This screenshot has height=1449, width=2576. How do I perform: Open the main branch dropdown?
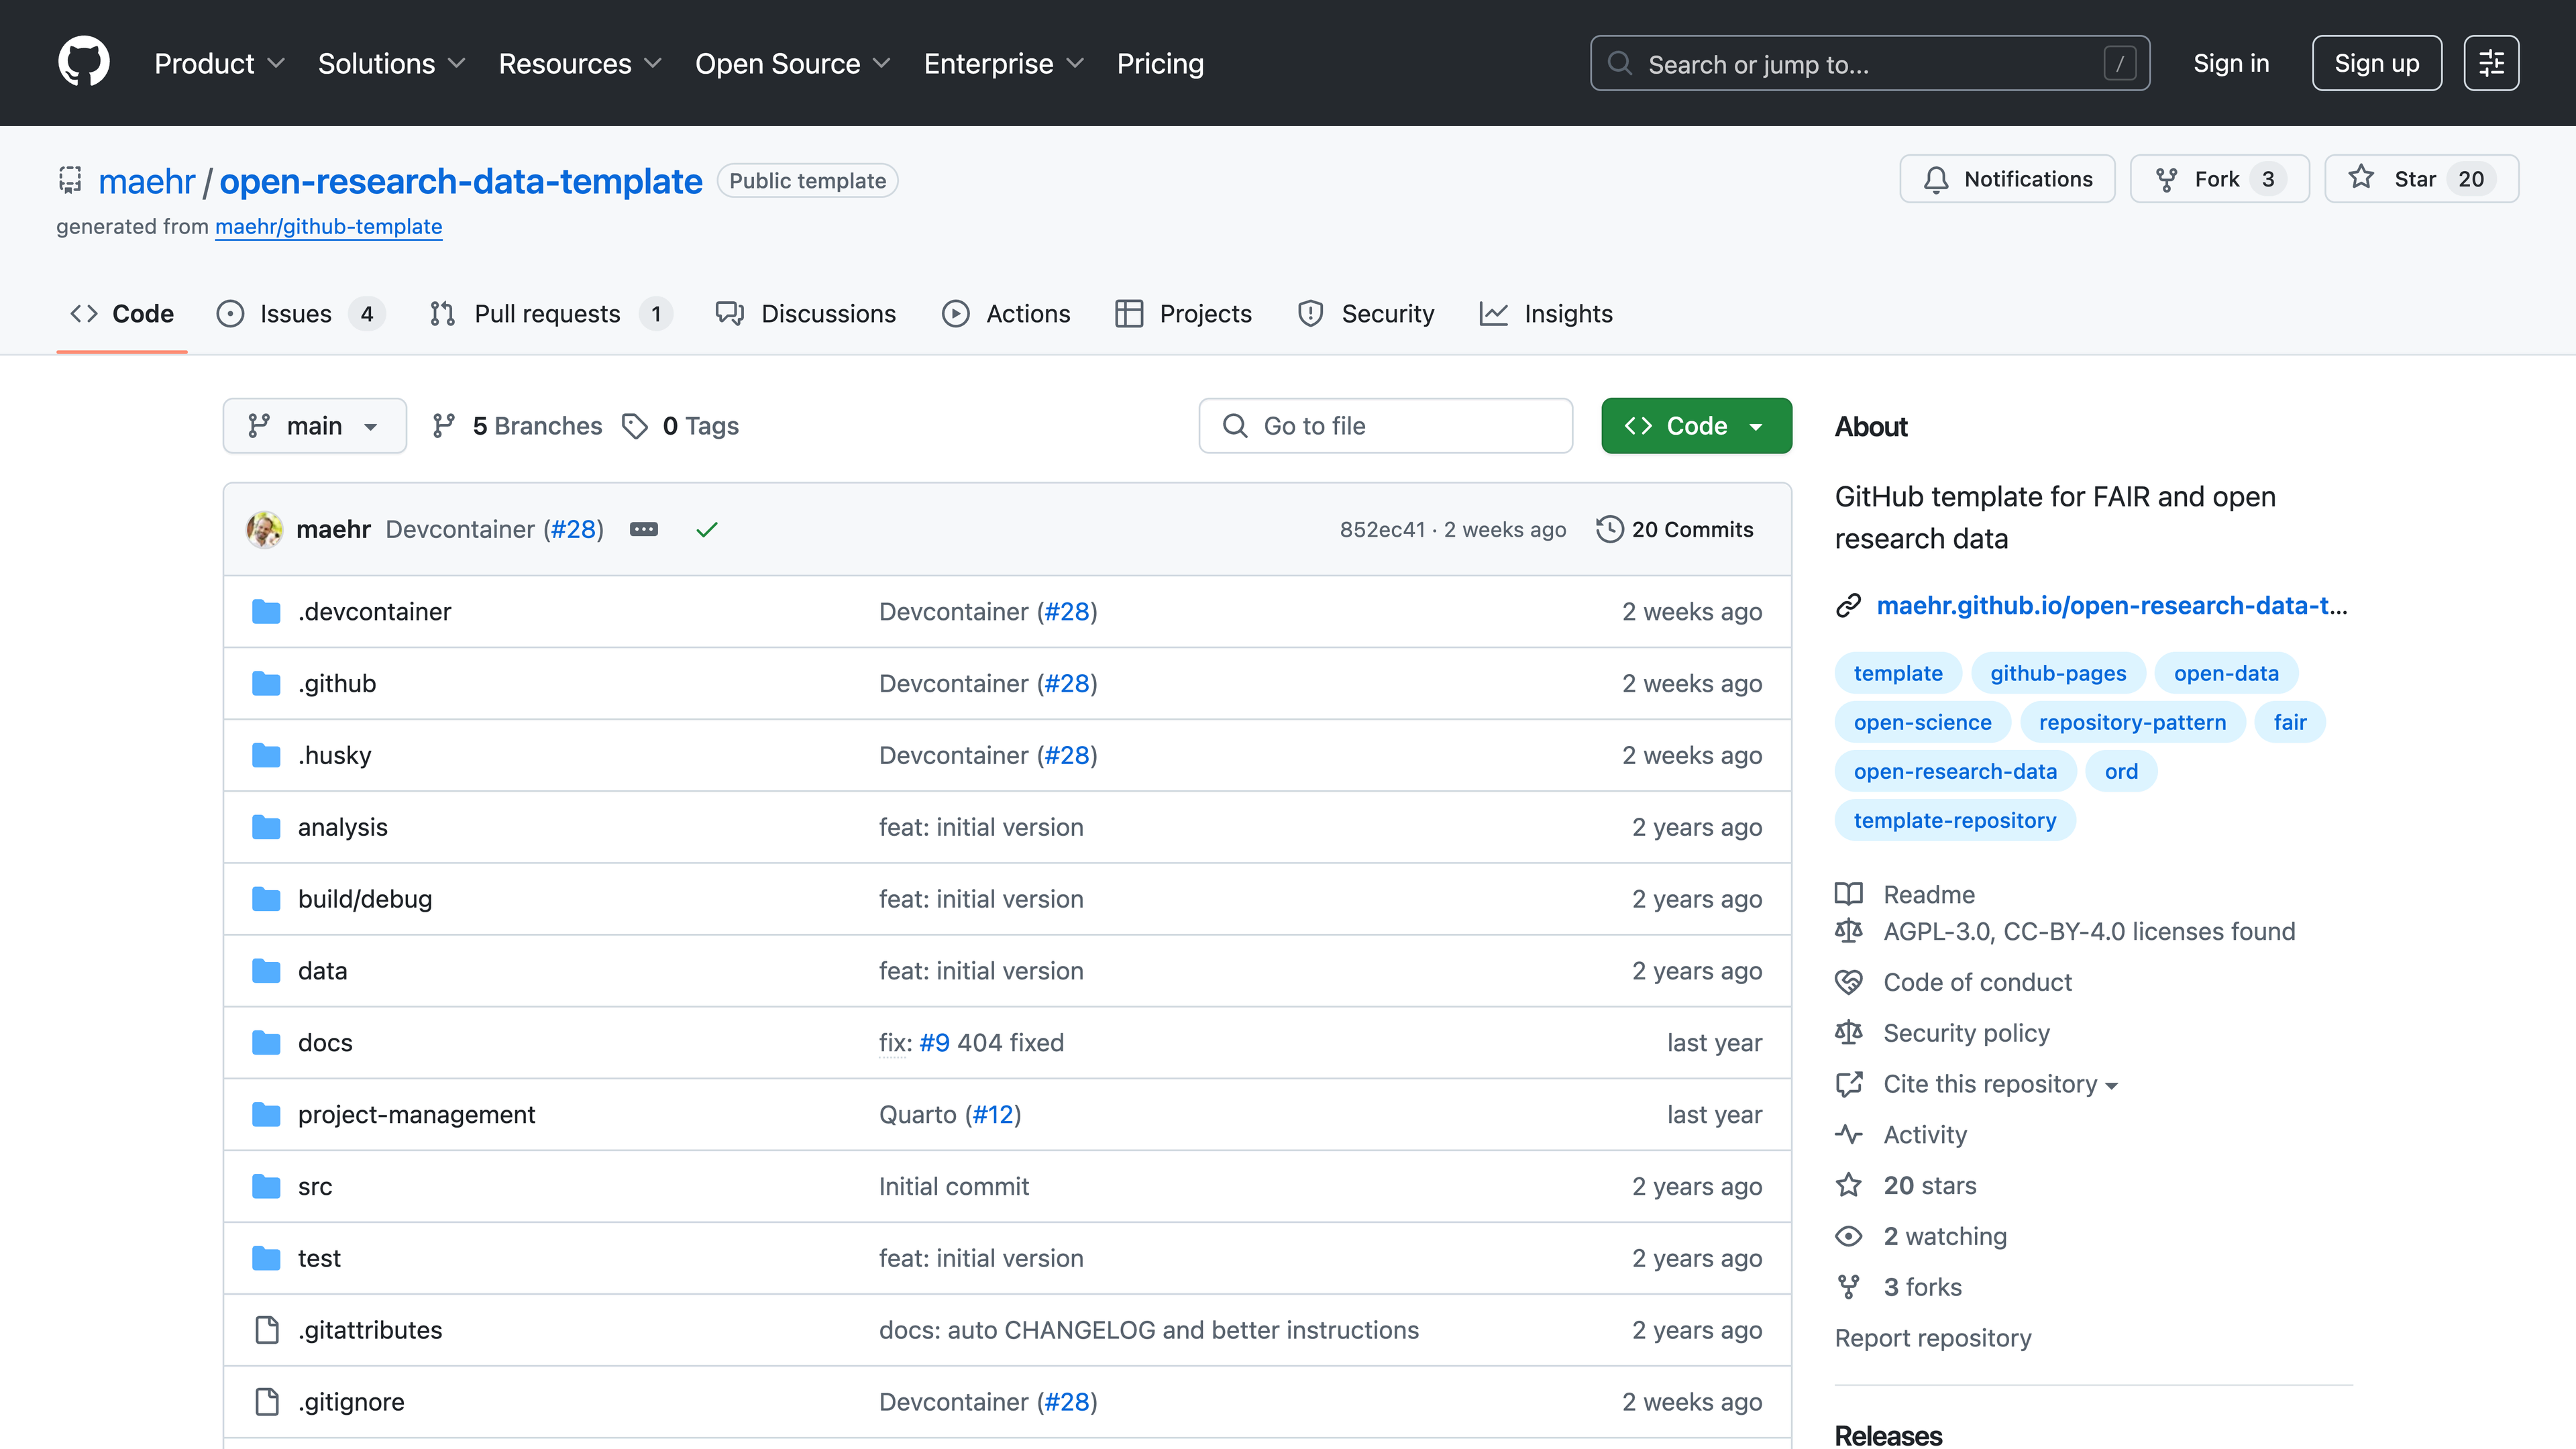[314, 426]
